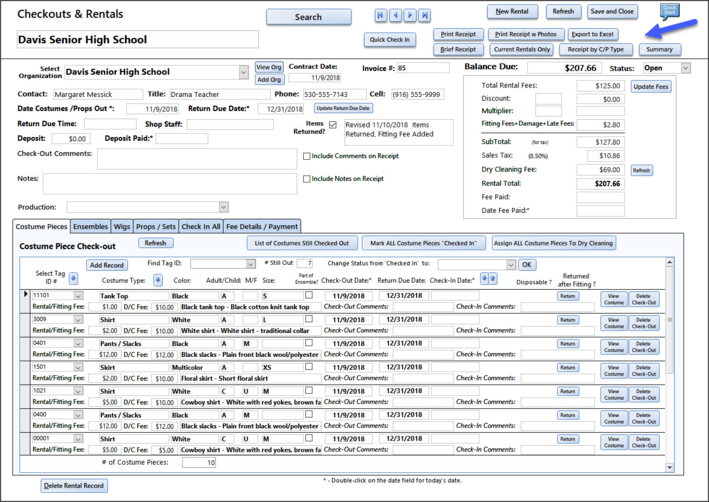This screenshot has height=502, width=709.
Task: Open the Status dropdown
Action: pos(685,69)
